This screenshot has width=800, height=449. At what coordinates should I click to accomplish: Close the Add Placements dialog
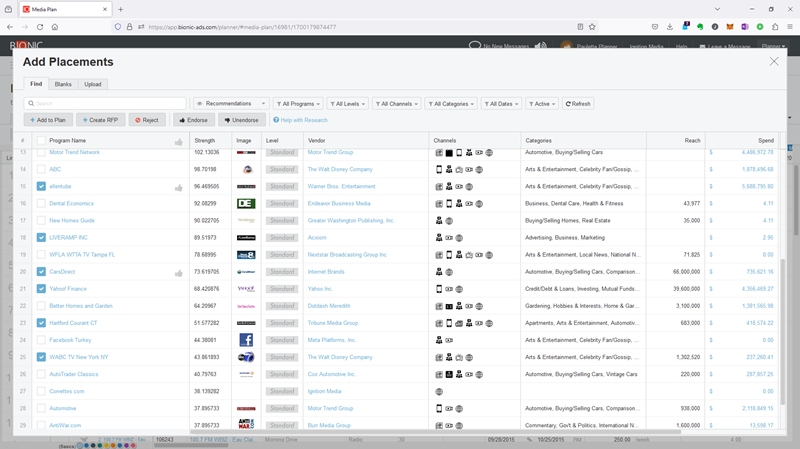pyautogui.click(x=774, y=61)
